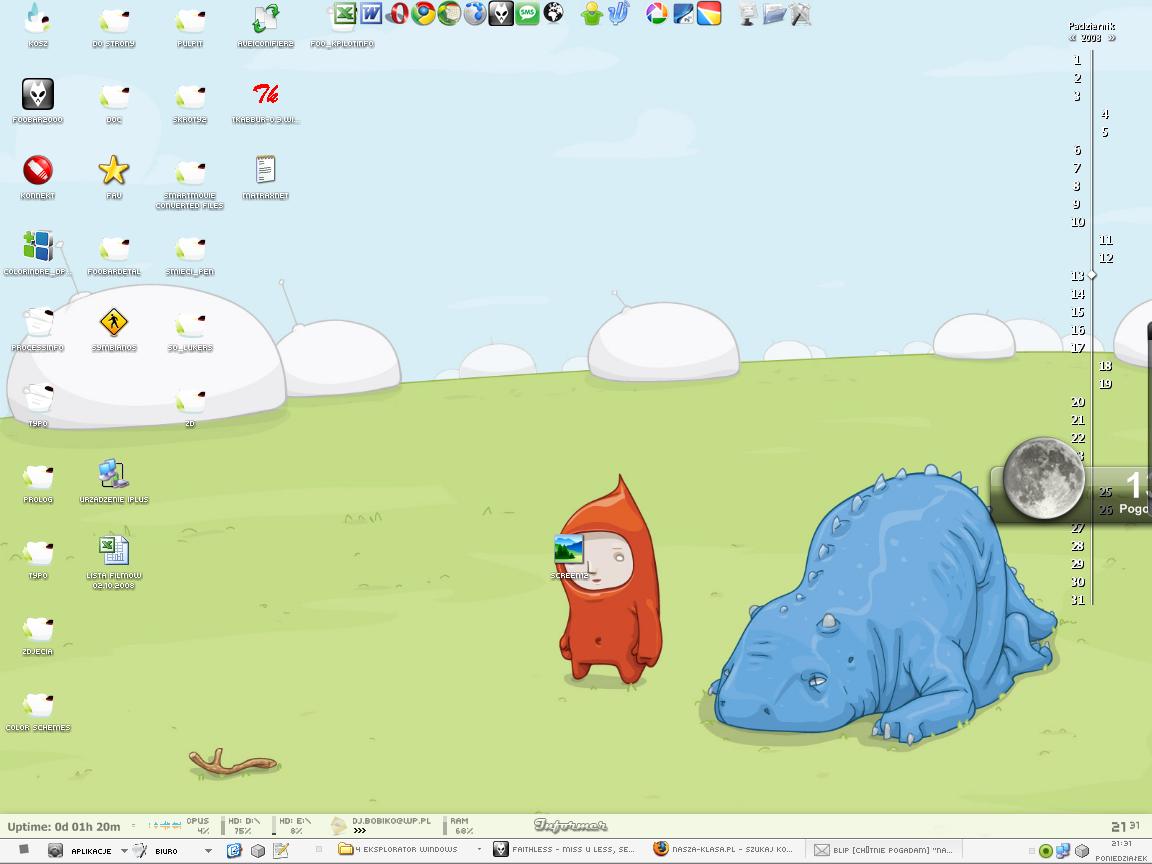1152x864 pixels.
Task: Select the Tkabber desktop shortcut
Action: click(265, 101)
